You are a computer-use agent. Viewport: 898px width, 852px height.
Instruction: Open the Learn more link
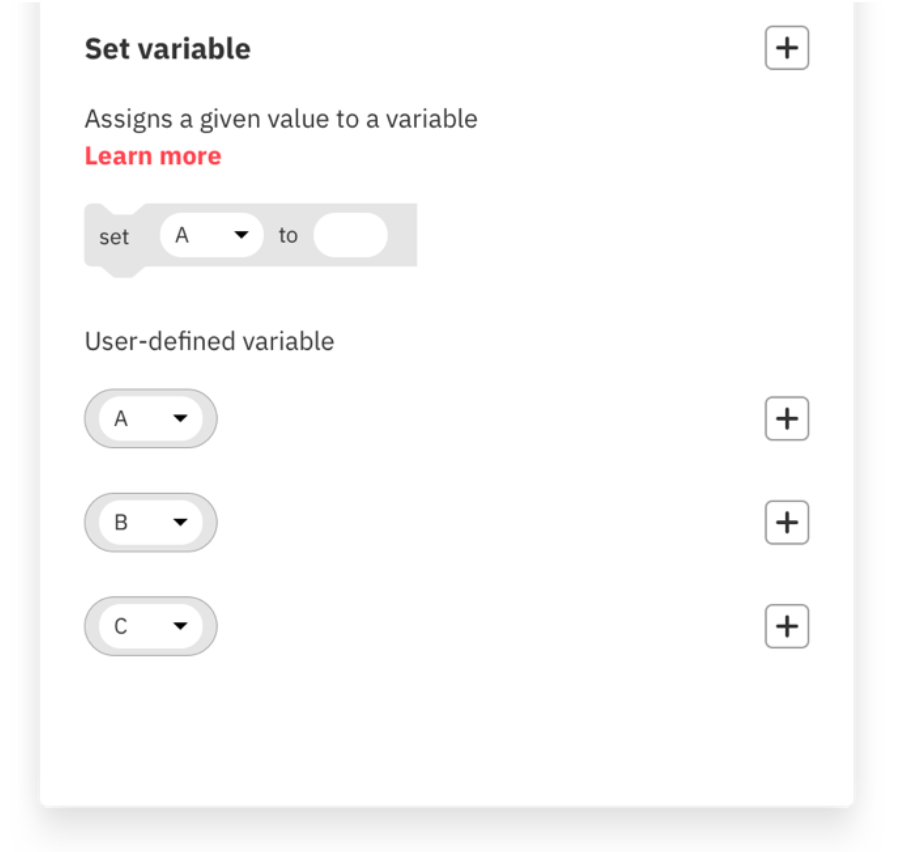(153, 156)
